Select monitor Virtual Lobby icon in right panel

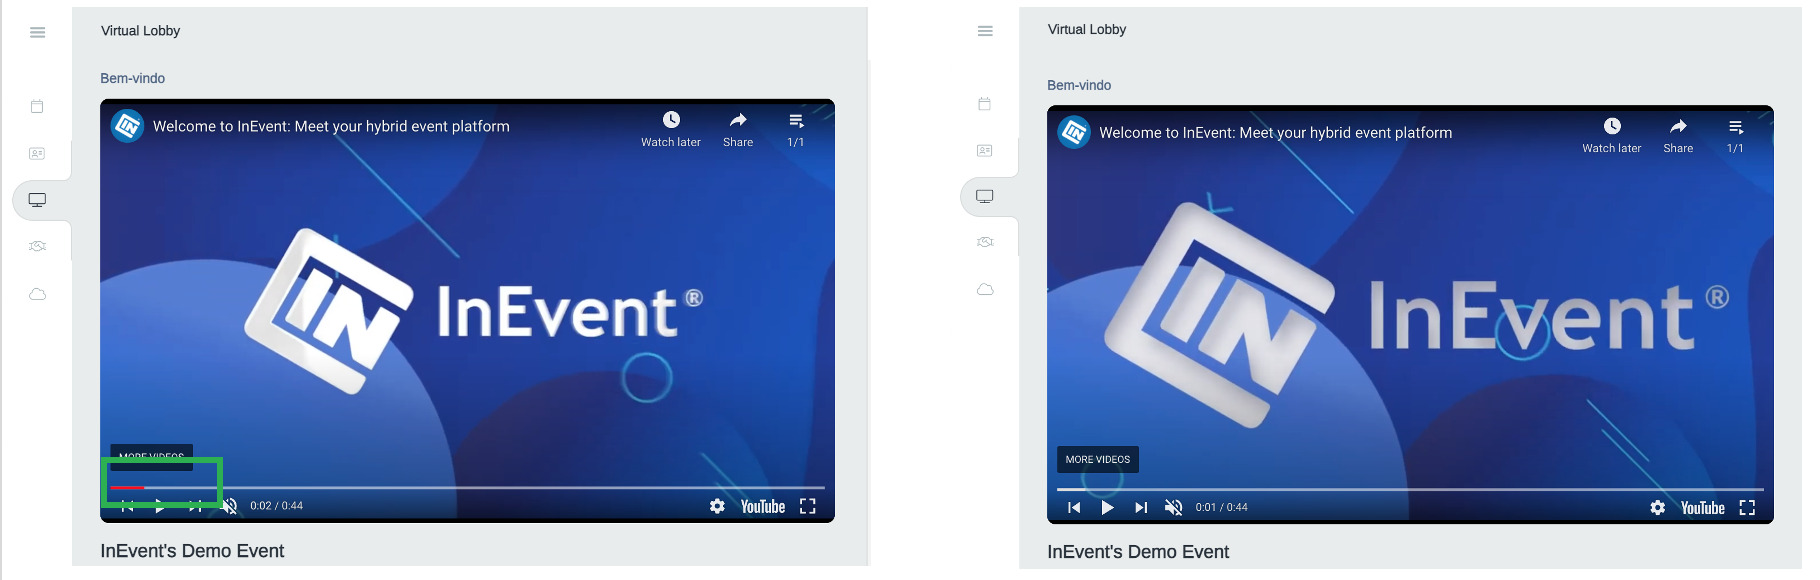click(985, 196)
